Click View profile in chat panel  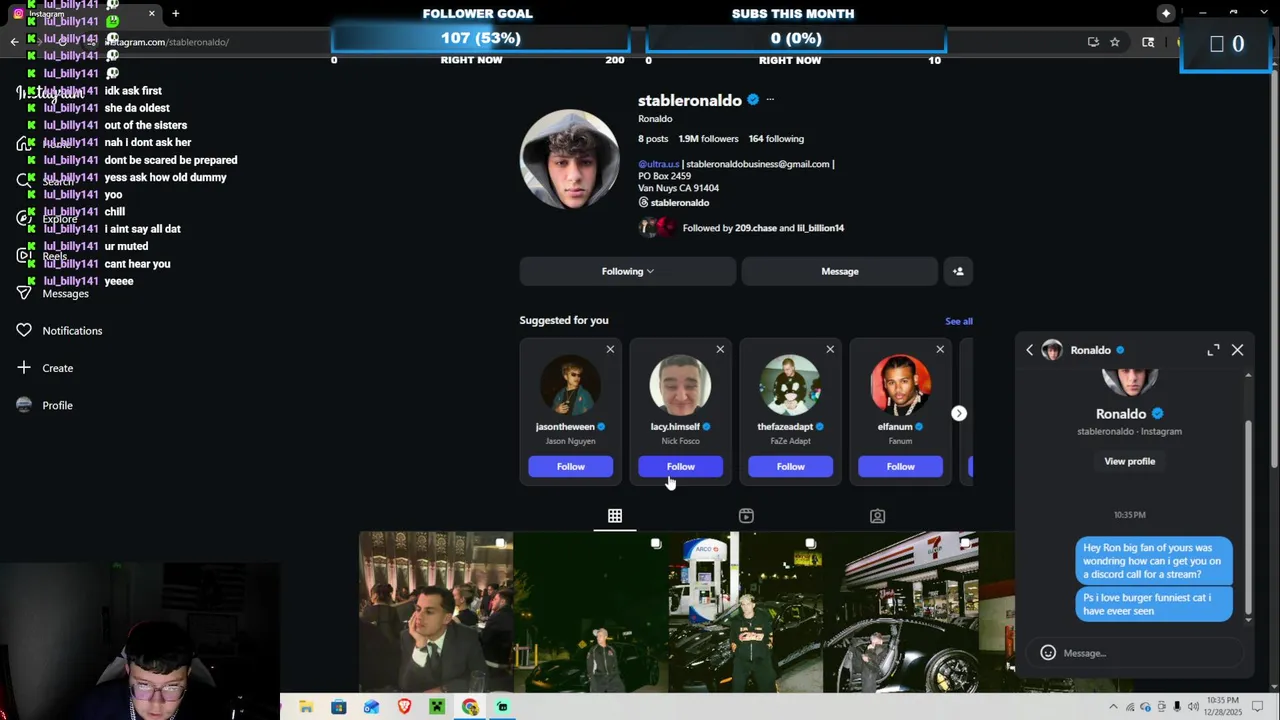(x=1129, y=461)
